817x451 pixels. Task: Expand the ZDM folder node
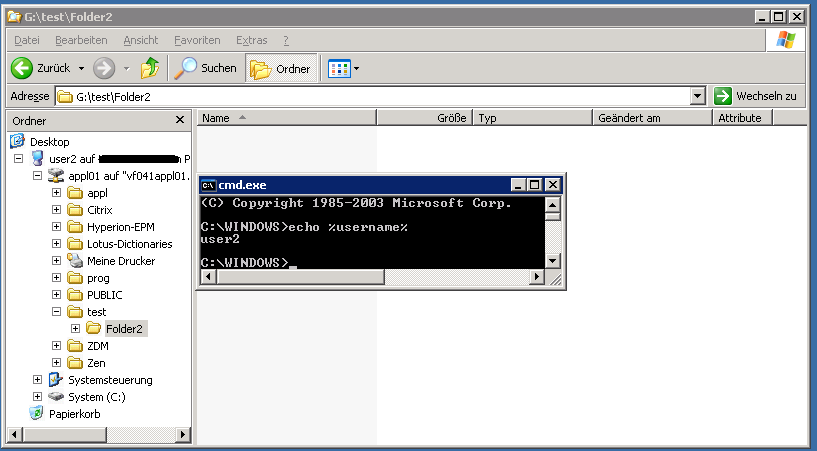tap(56, 345)
